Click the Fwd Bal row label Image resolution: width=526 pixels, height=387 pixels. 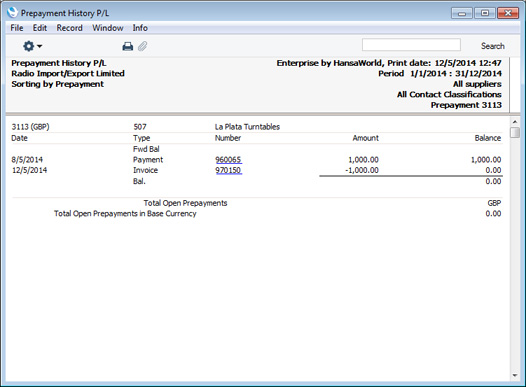point(146,149)
